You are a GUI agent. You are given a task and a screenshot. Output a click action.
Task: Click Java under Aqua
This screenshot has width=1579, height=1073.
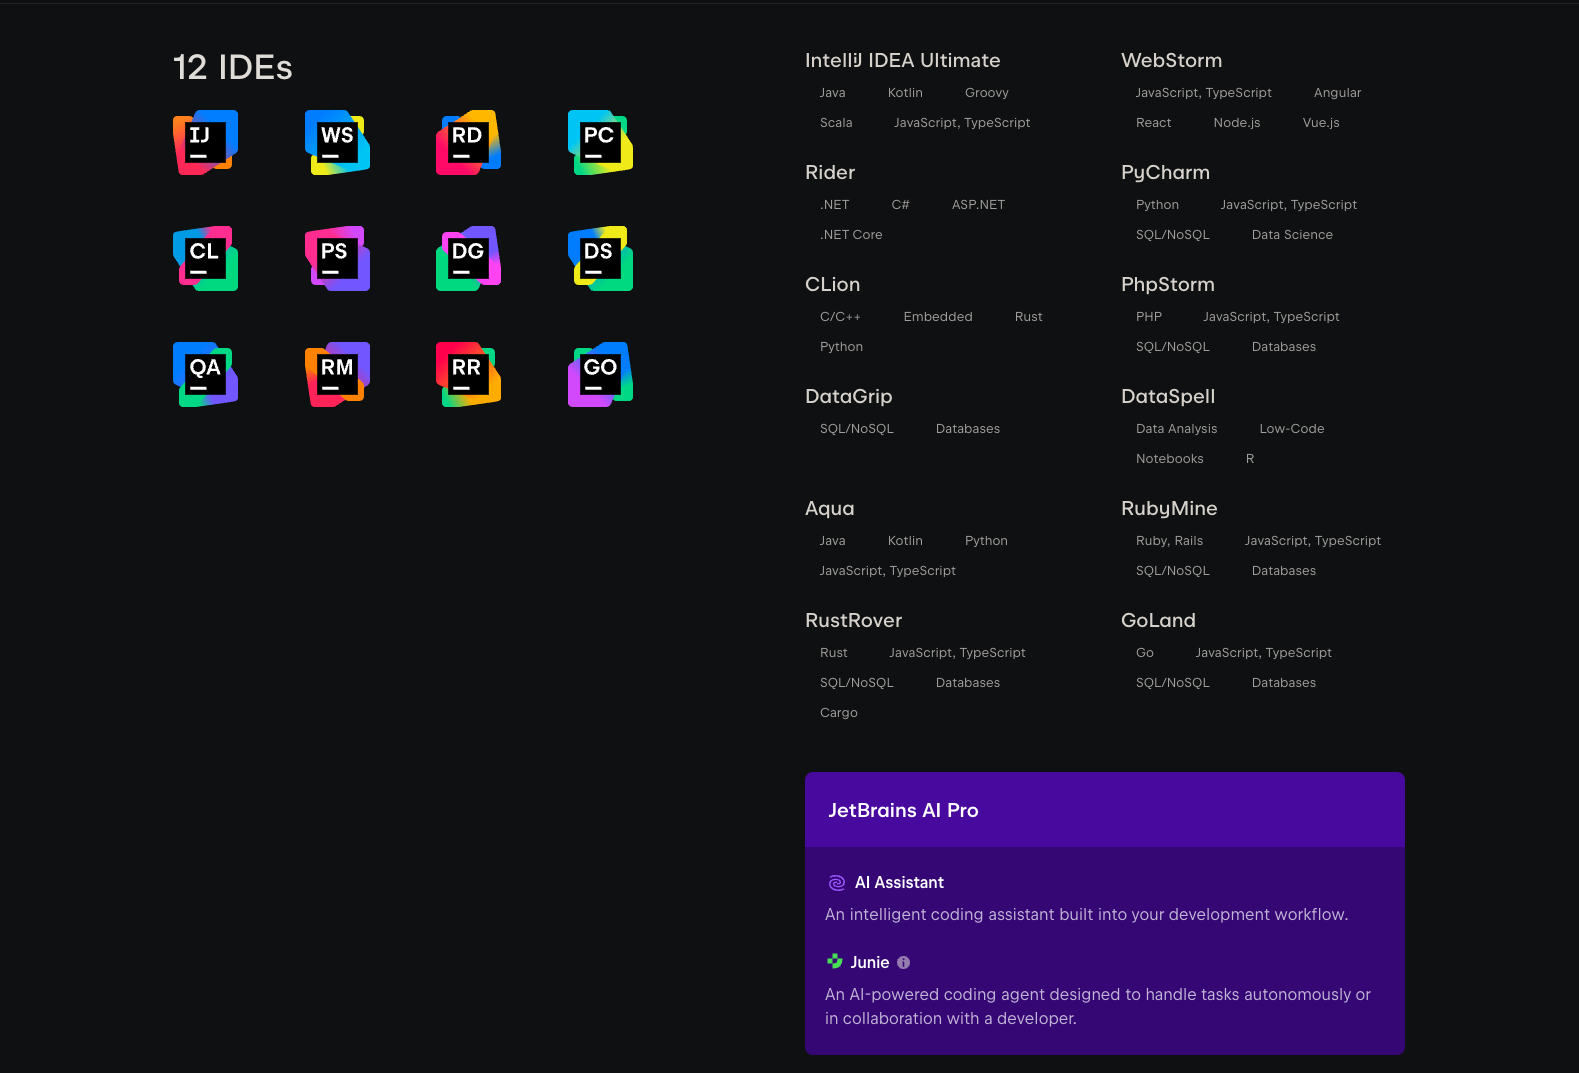coord(832,541)
